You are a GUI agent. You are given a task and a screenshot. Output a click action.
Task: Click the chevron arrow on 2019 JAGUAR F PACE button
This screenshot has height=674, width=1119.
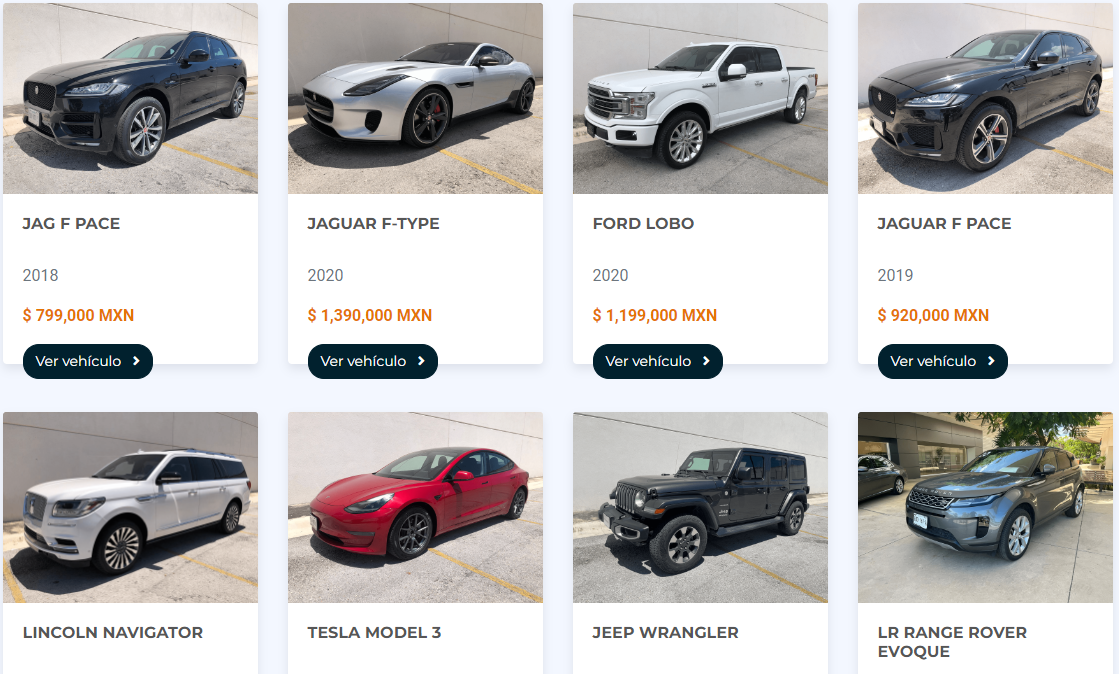coord(991,361)
